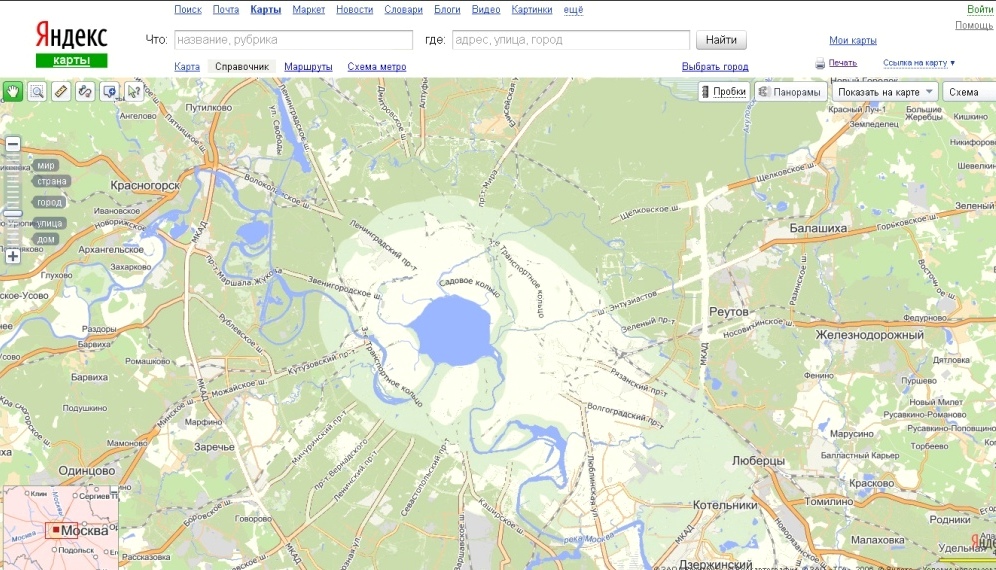Click the zoom slider handle
Image resolution: width=996 pixels, height=570 pixels.
coord(13,213)
